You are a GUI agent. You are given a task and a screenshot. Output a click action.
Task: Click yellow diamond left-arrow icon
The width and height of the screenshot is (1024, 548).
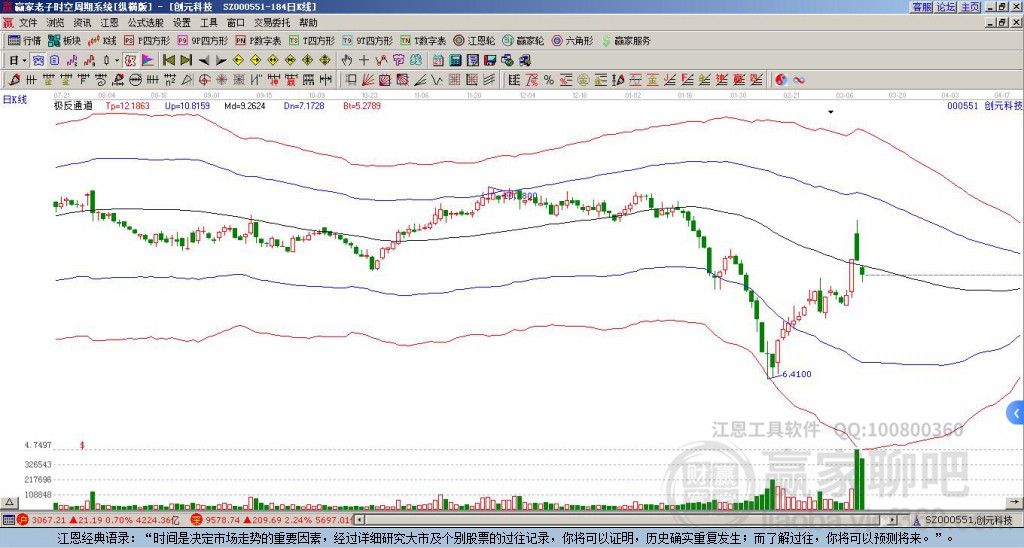pyautogui.click(x=238, y=60)
